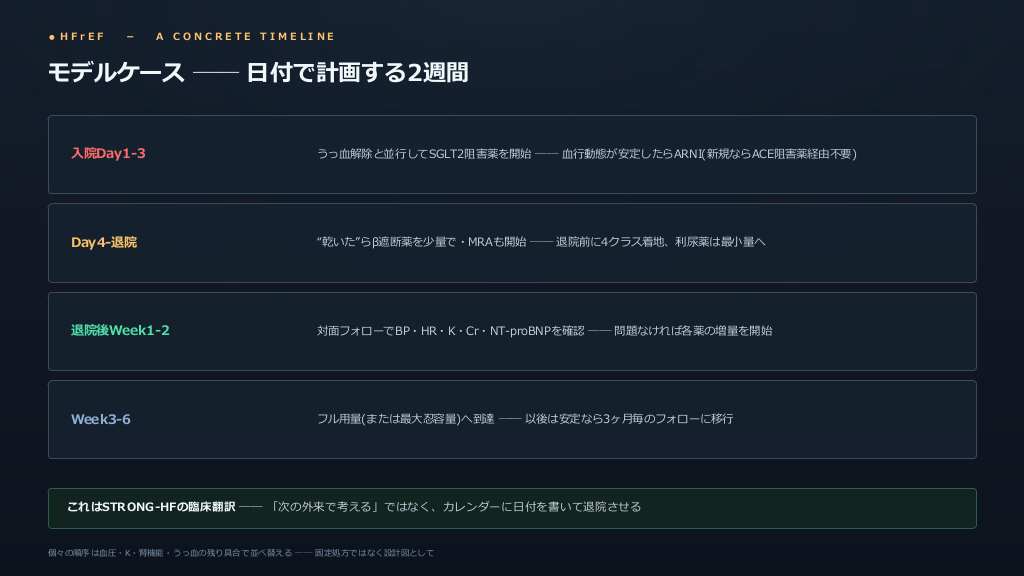Select the slide title モデルケース
Image resolution: width=1024 pixels, height=576 pixels.
(x=116, y=72)
